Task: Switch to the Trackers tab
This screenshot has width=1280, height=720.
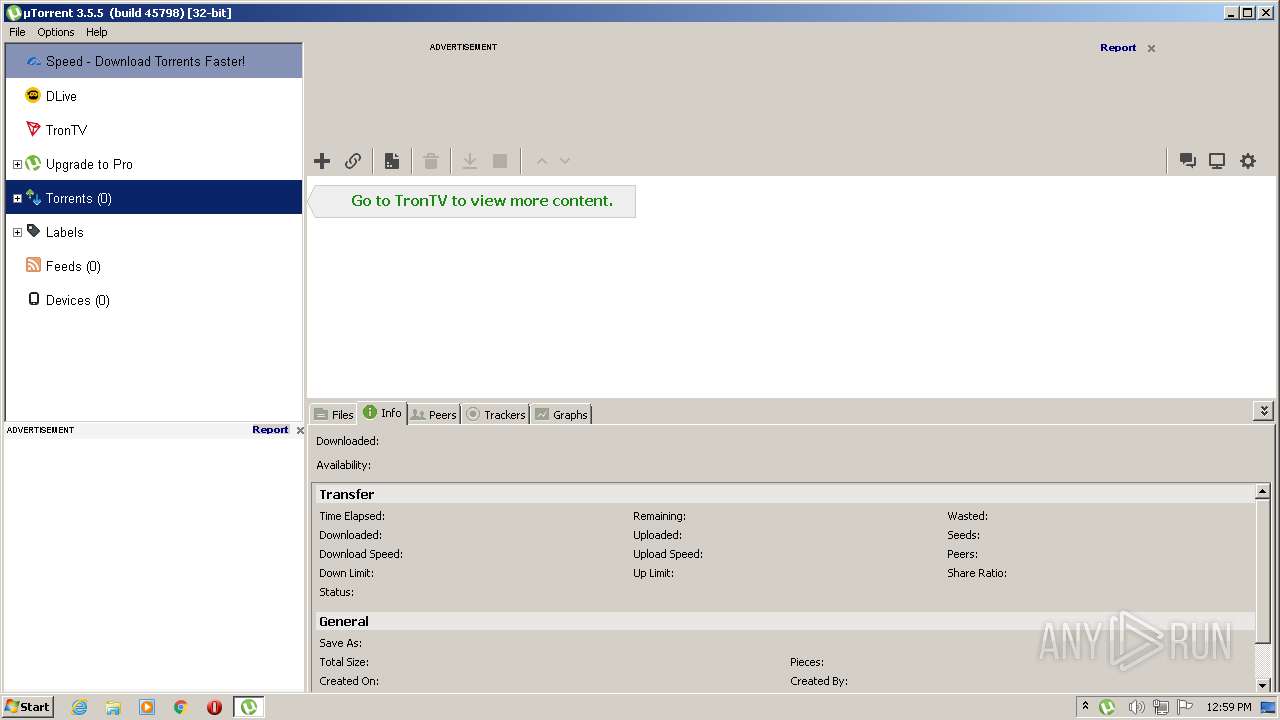Action: tap(496, 414)
